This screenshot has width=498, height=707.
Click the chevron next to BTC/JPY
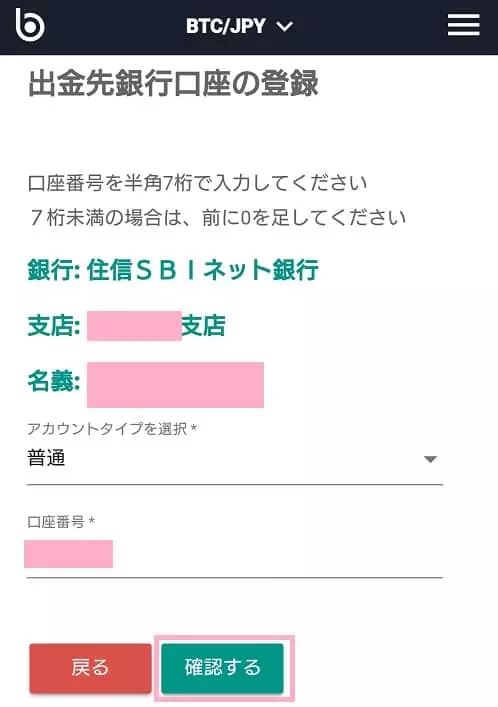pyautogui.click(x=285, y=27)
